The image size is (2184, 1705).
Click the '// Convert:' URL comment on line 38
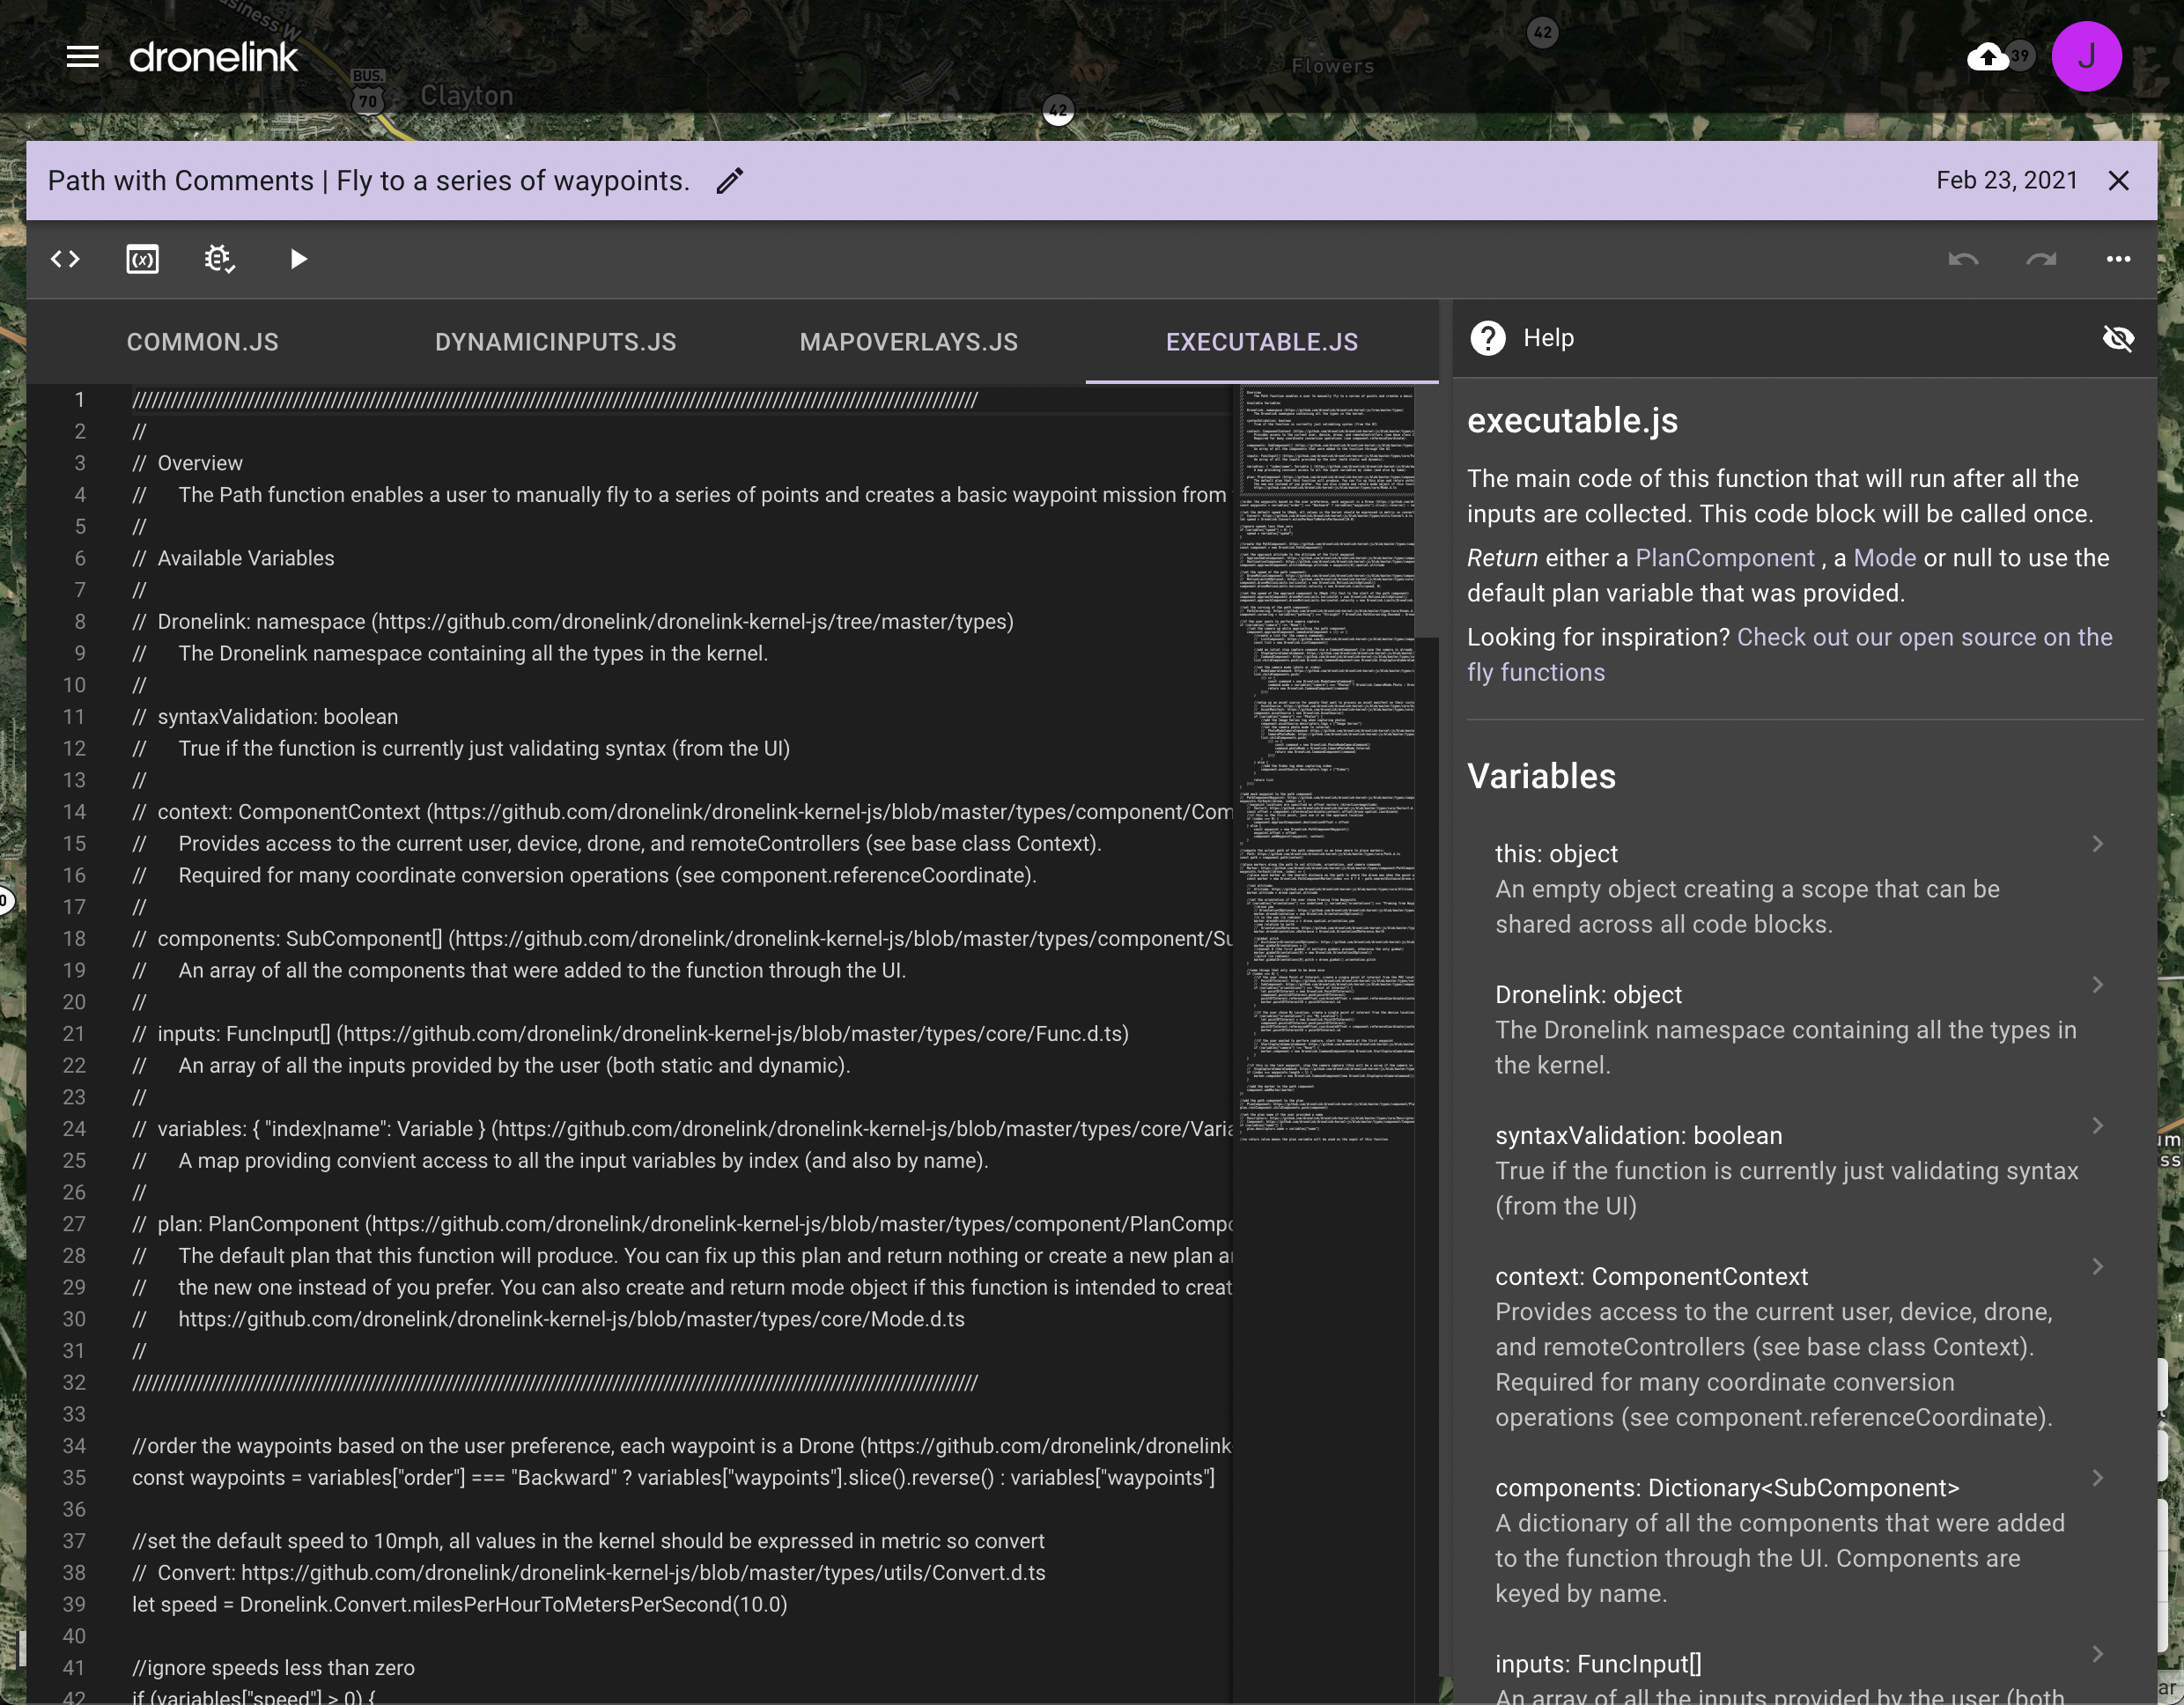588,1572
